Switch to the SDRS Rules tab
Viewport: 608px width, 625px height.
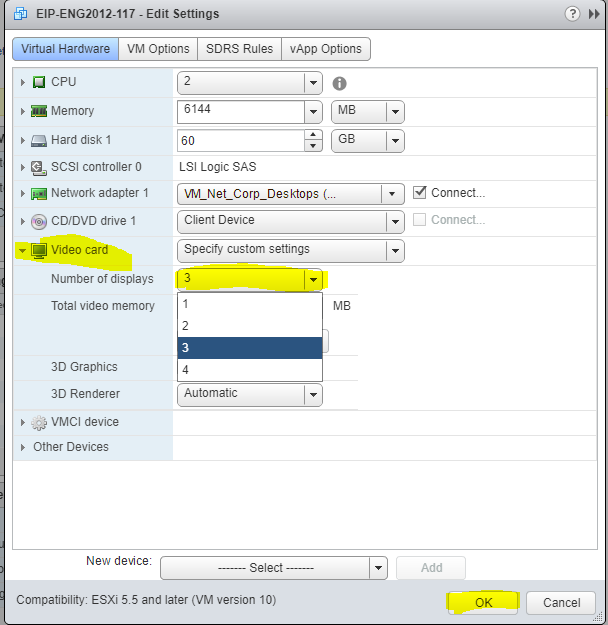pyautogui.click(x=239, y=49)
